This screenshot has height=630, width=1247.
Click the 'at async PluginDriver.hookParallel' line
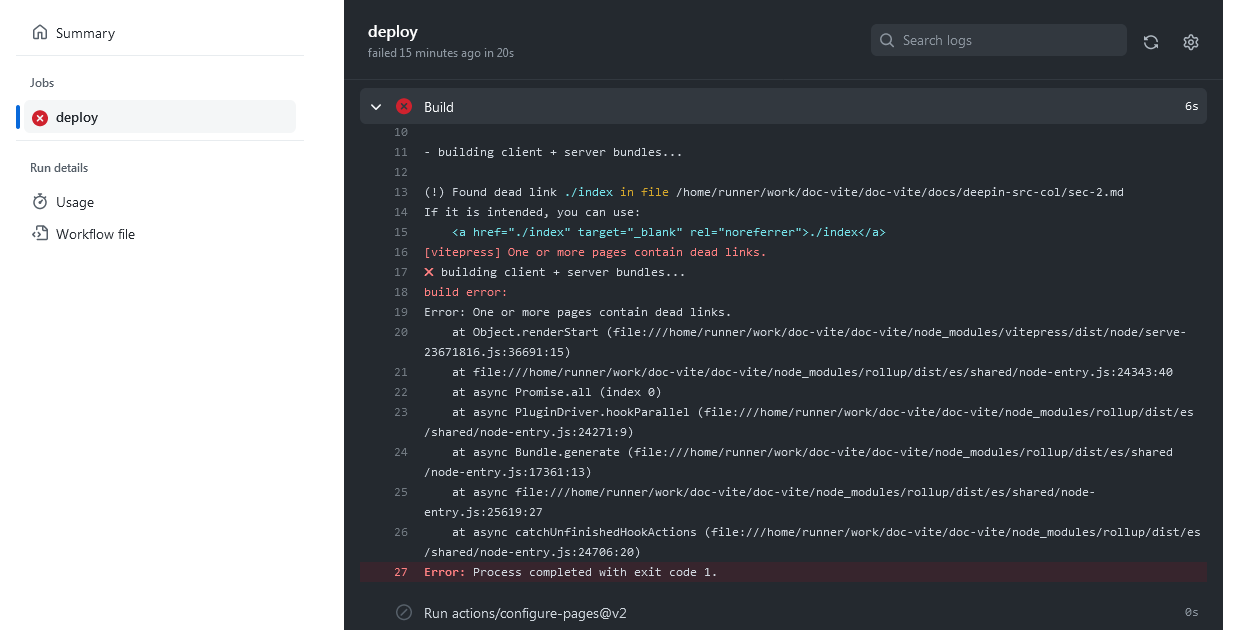(808, 422)
